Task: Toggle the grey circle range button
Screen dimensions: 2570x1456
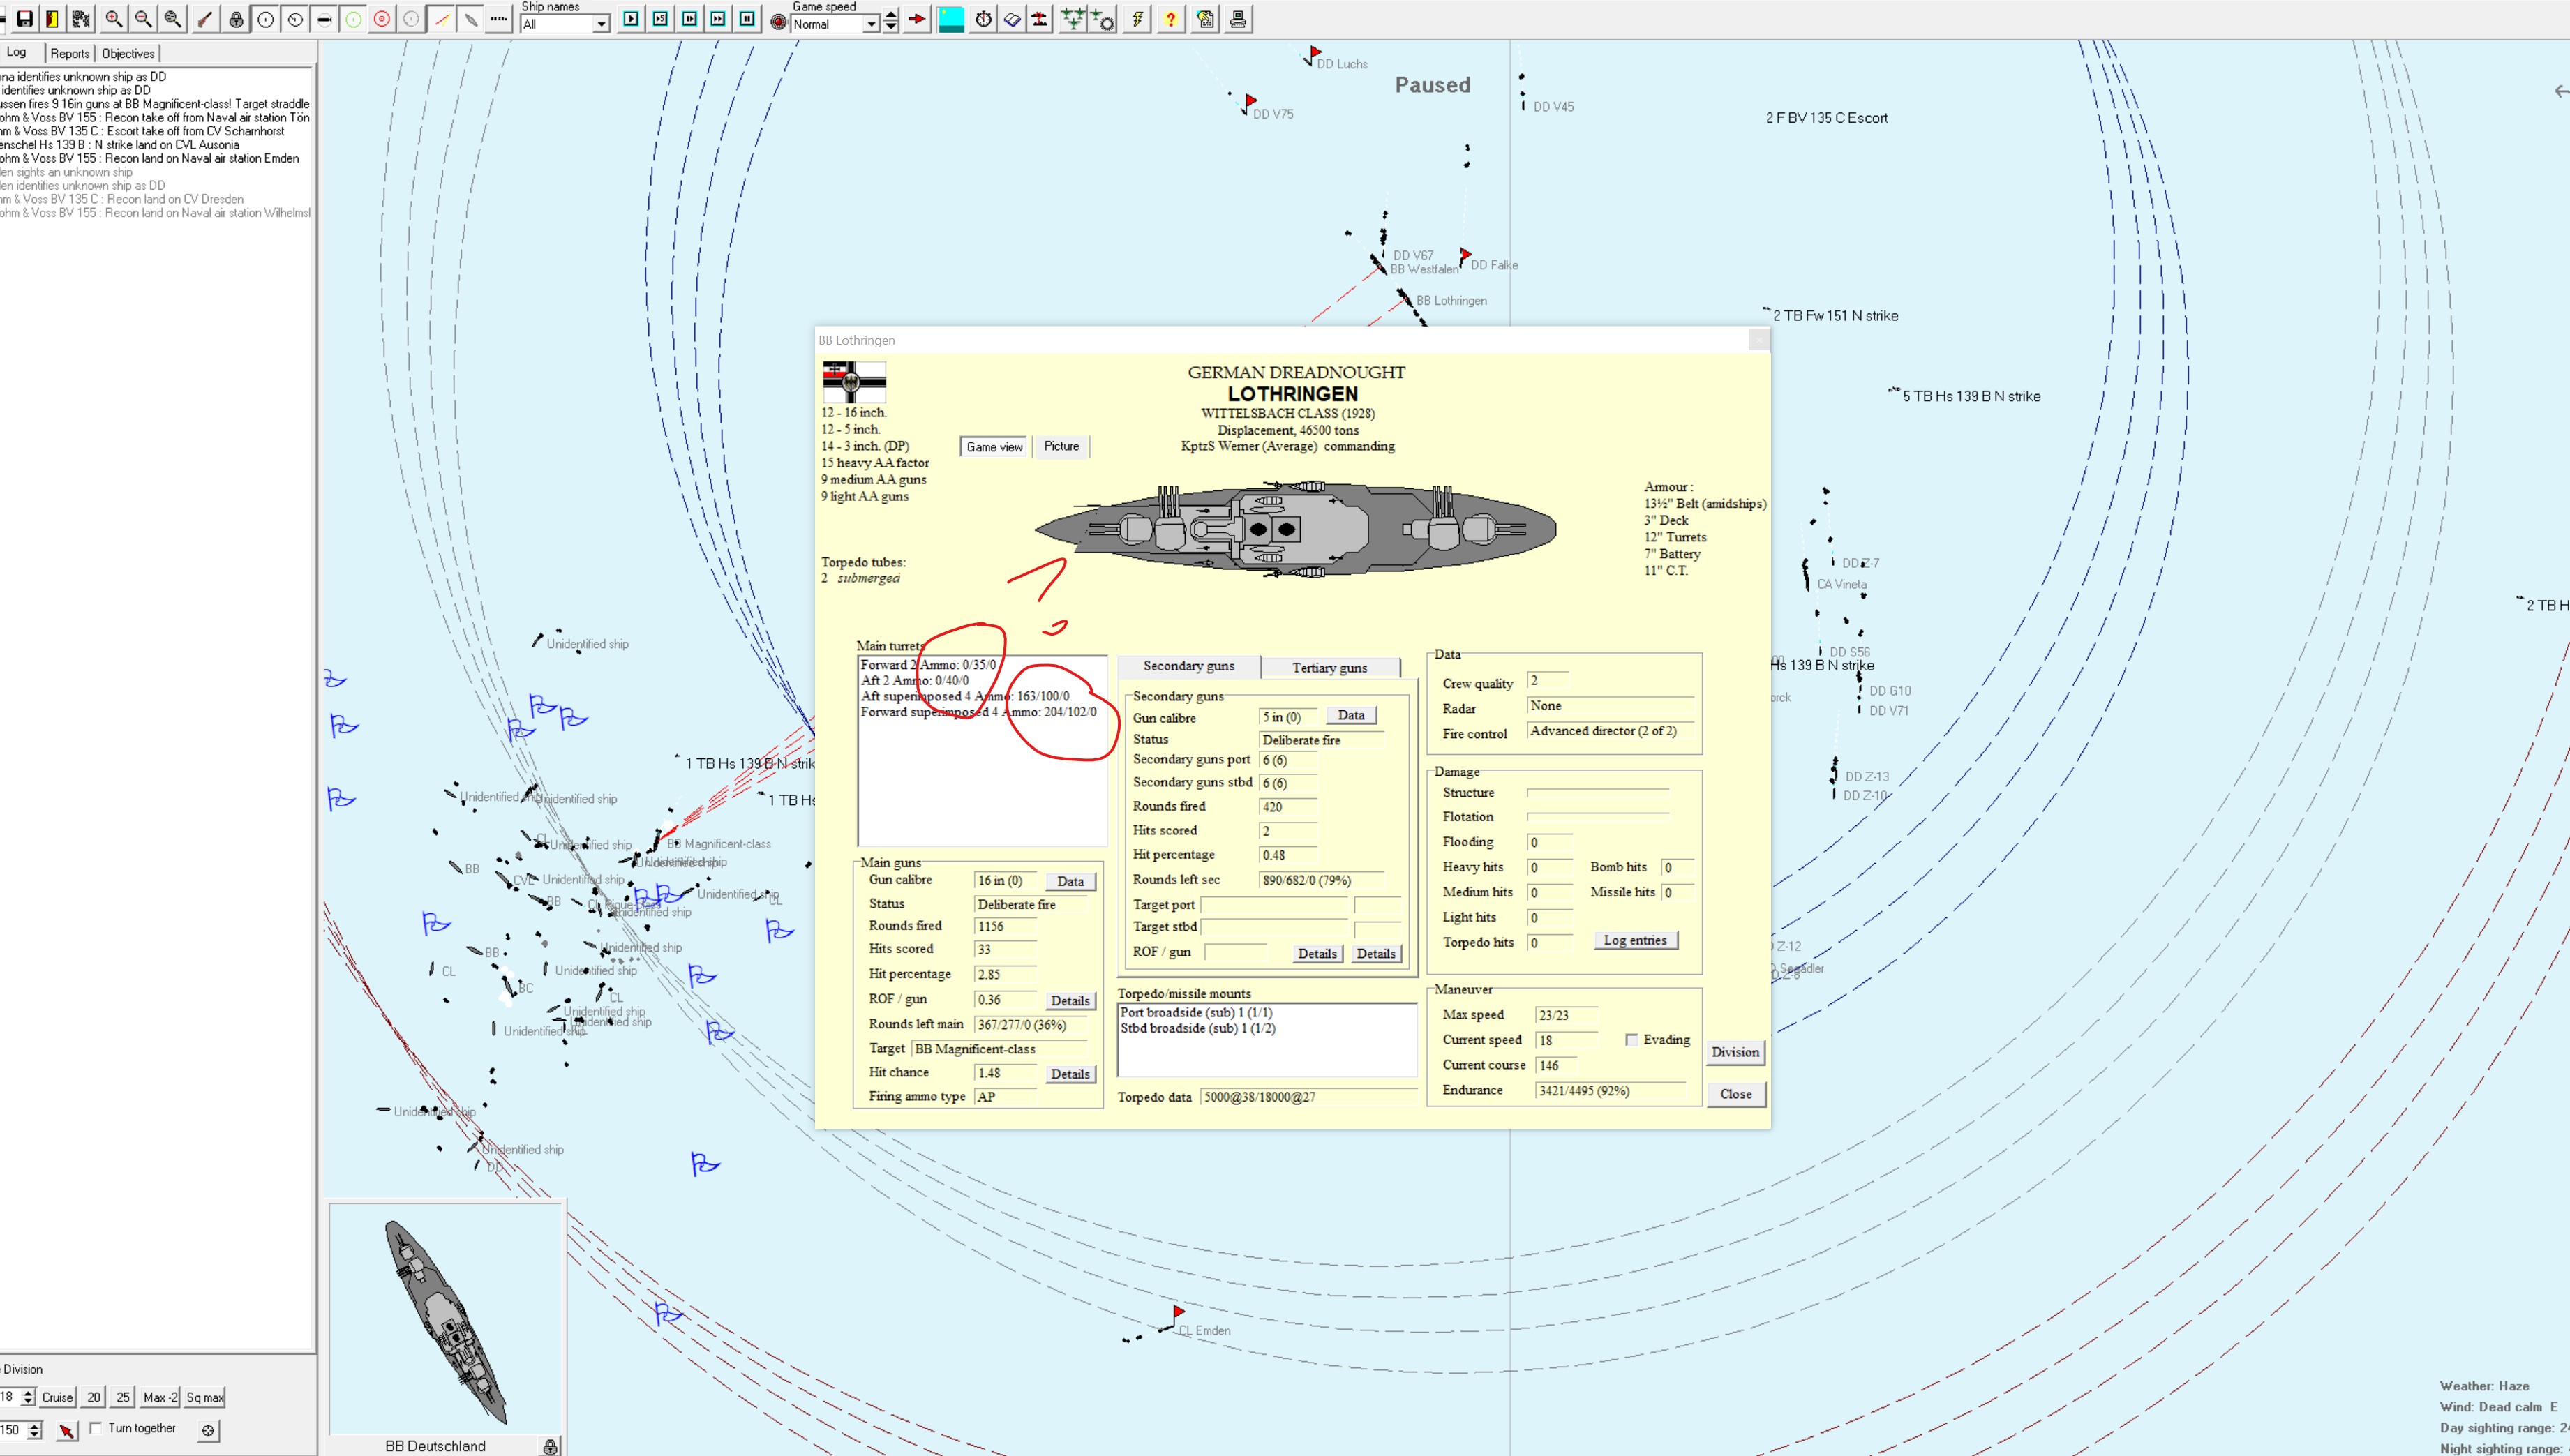Action: 411,19
